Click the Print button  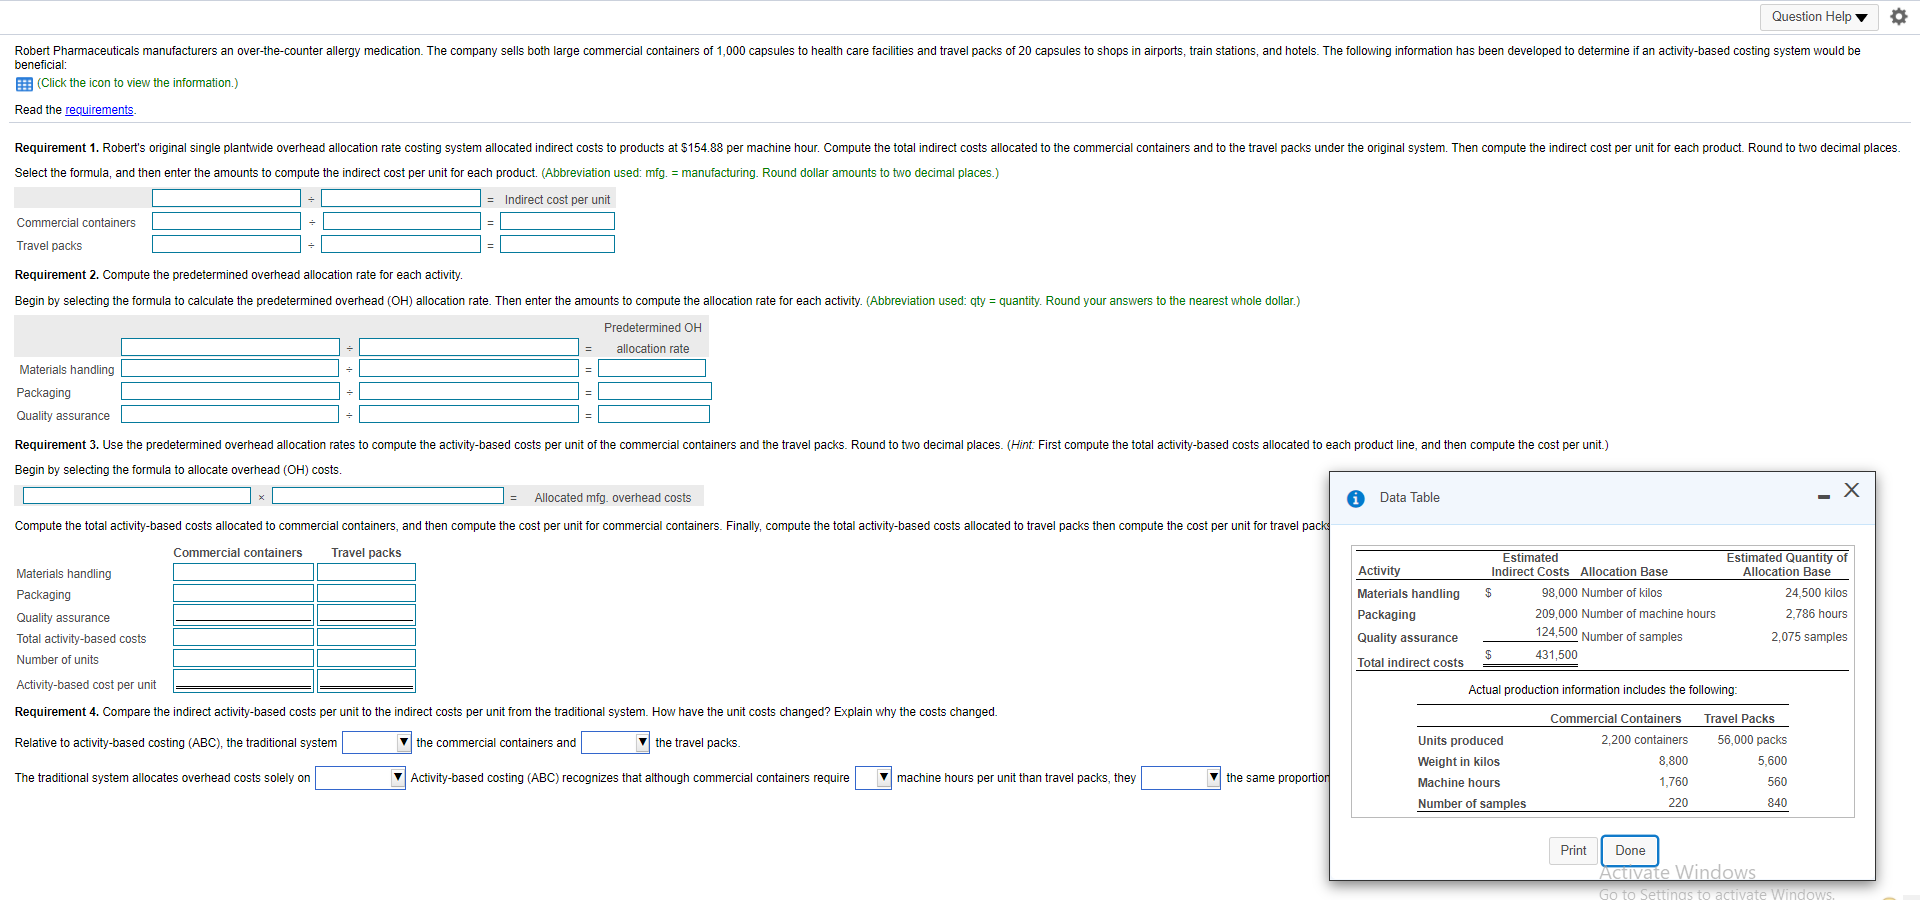[1572, 851]
